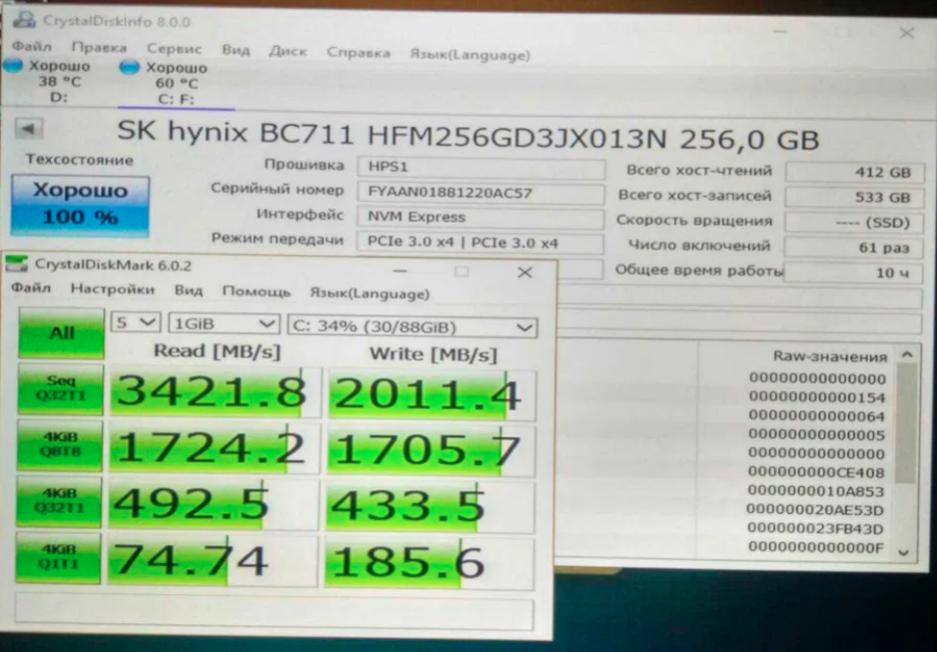Image resolution: width=937 pixels, height=652 pixels.
Task: Click the Raw-значения column header
Action: coord(830,356)
